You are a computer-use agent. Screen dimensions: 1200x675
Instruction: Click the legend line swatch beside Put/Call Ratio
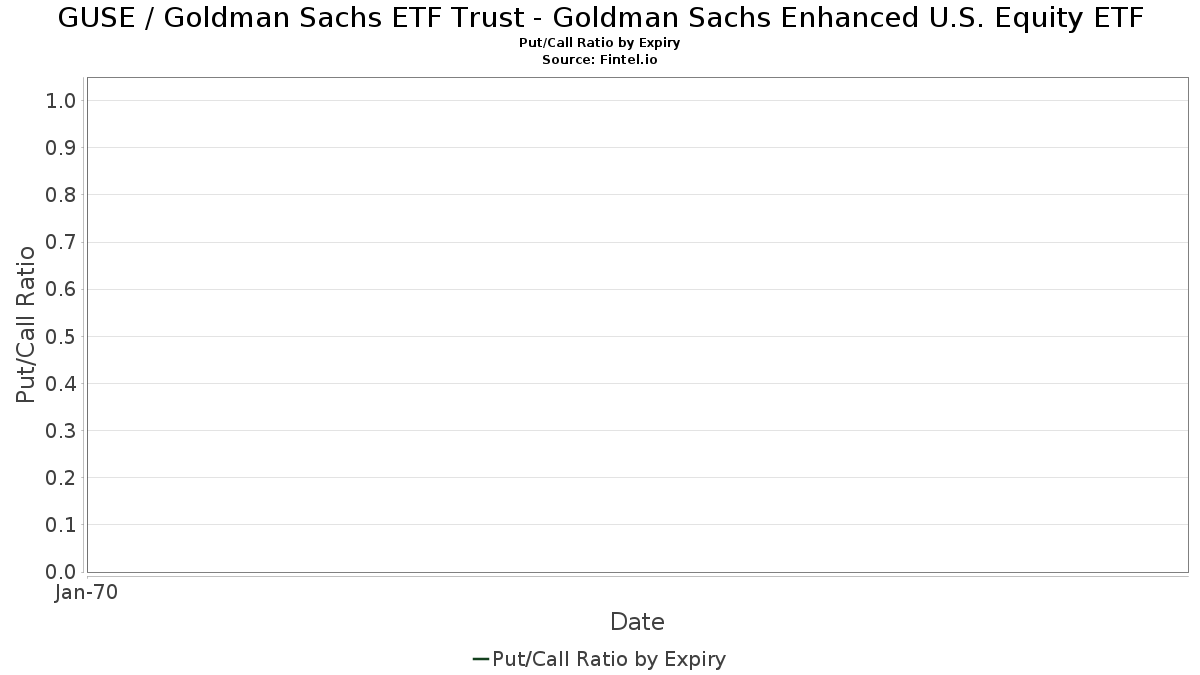click(x=480, y=659)
